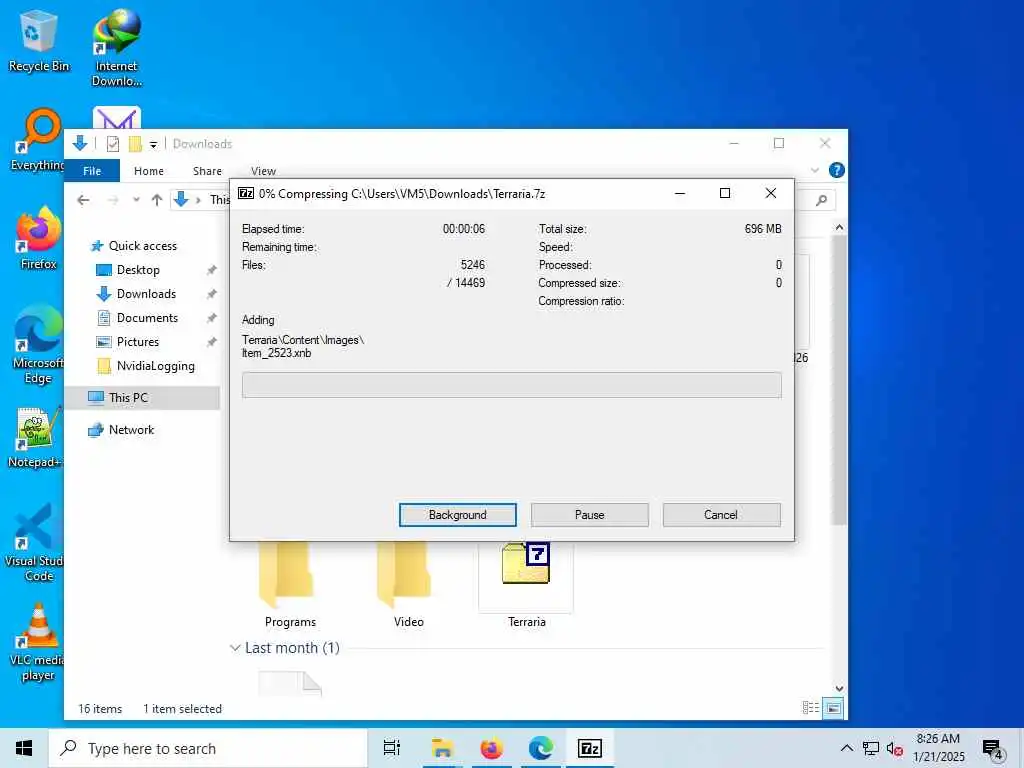Open Pictures in the navigation pane
The height and width of the screenshot is (768, 1024).
pyautogui.click(x=138, y=342)
